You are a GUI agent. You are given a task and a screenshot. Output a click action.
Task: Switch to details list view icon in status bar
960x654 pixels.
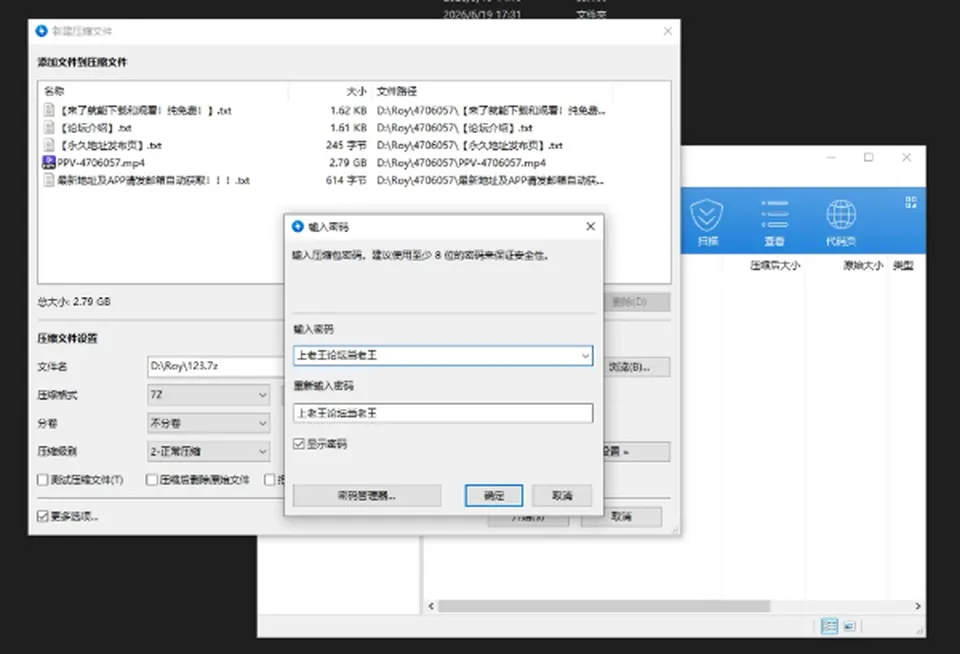tap(829, 626)
